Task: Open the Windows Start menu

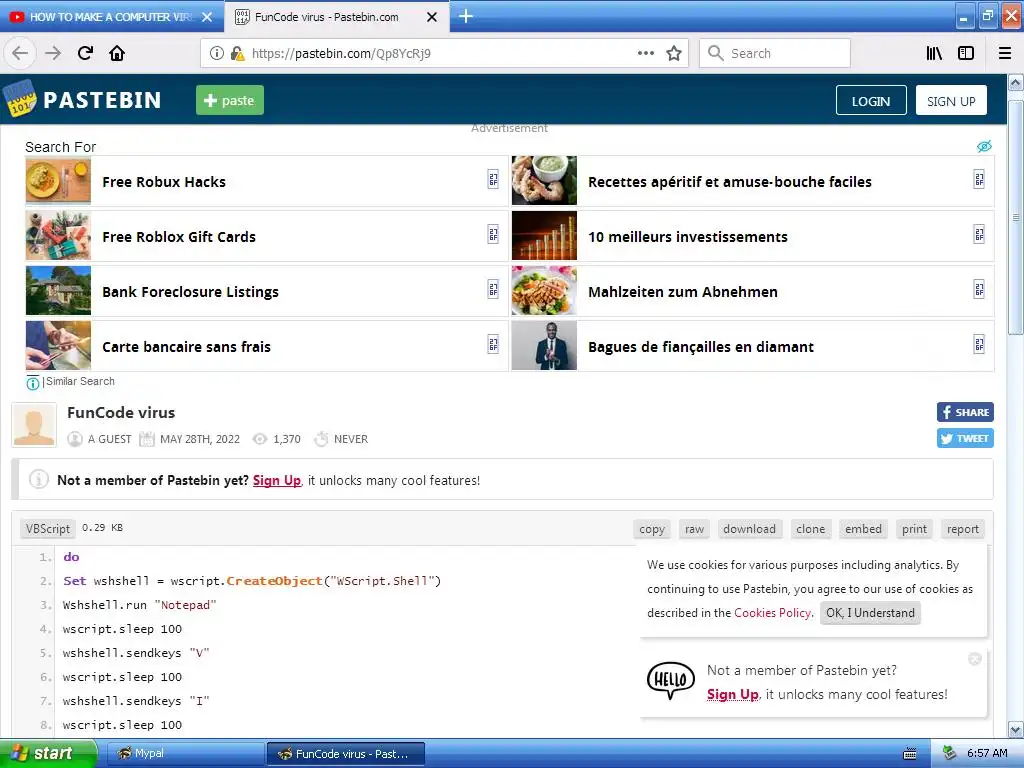Action: 48,753
